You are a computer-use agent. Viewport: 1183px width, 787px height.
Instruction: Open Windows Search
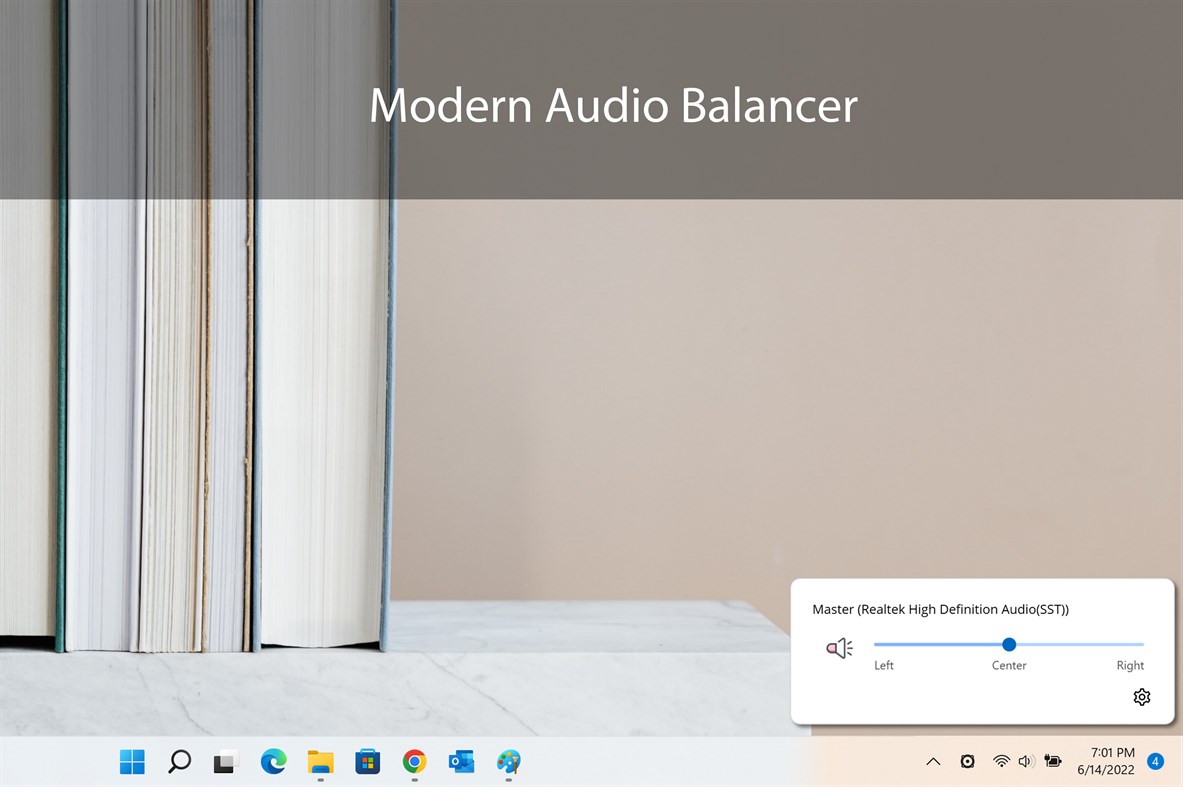(179, 762)
